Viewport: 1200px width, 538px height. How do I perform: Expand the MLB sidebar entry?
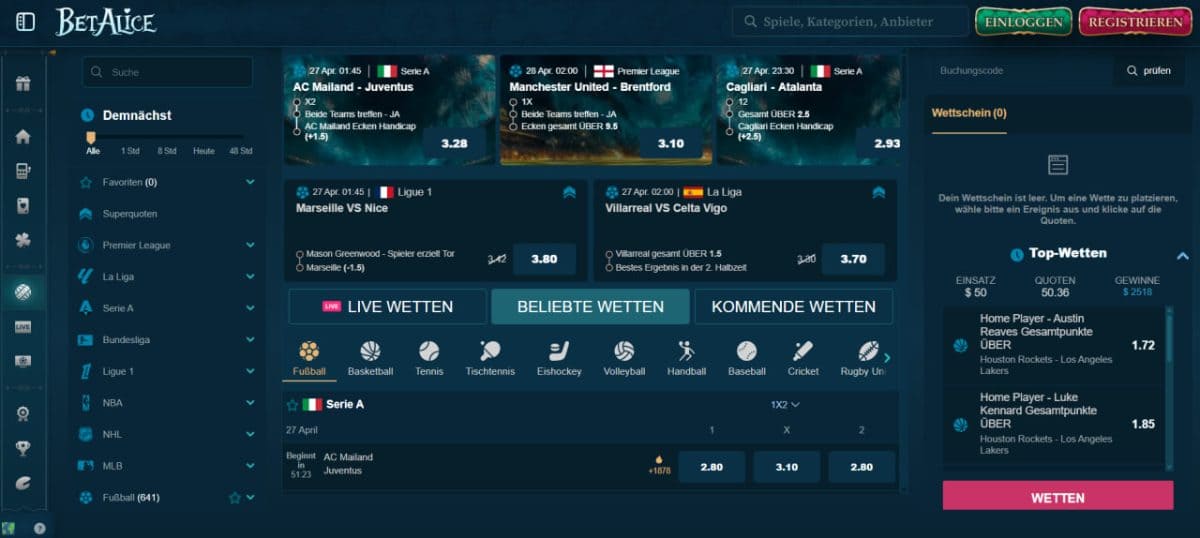coord(250,466)
